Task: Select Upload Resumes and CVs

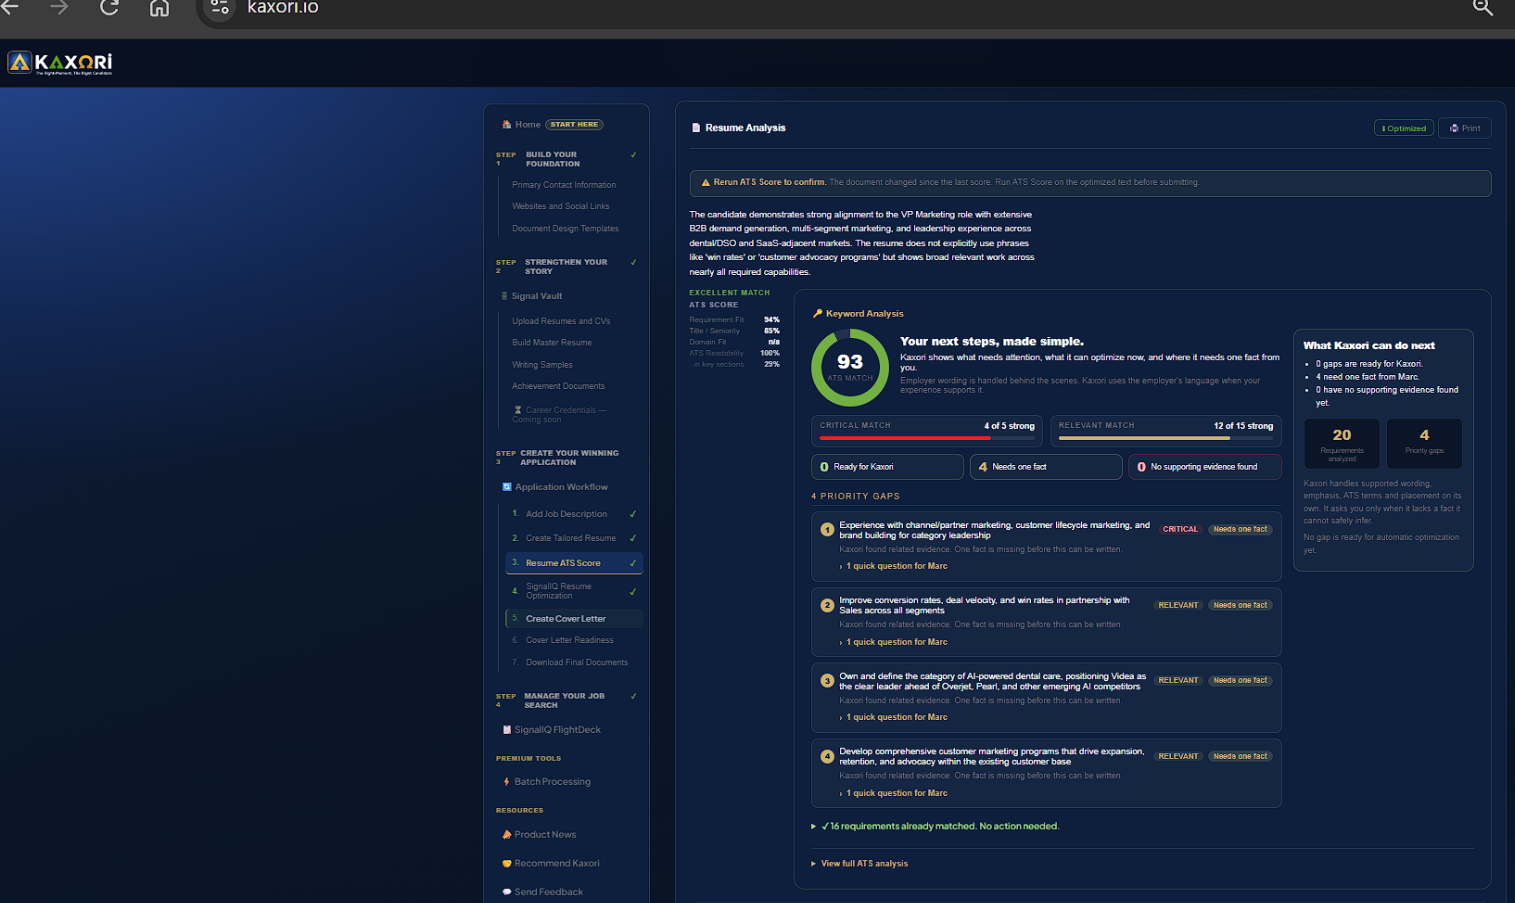Action: pos(561,321)
